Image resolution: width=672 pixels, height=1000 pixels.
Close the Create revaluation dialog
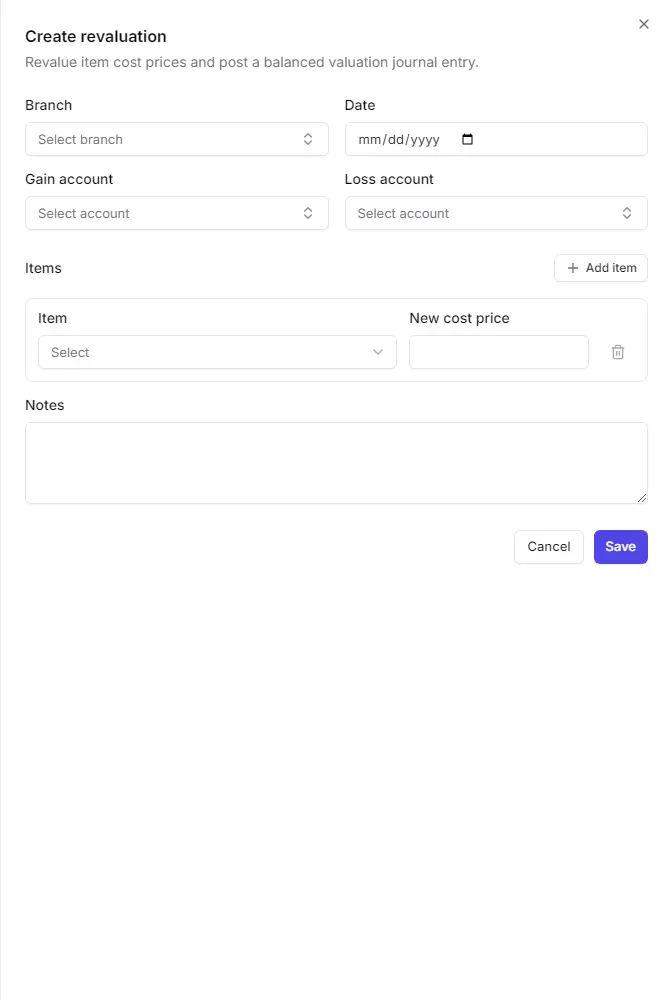point(643,24)
